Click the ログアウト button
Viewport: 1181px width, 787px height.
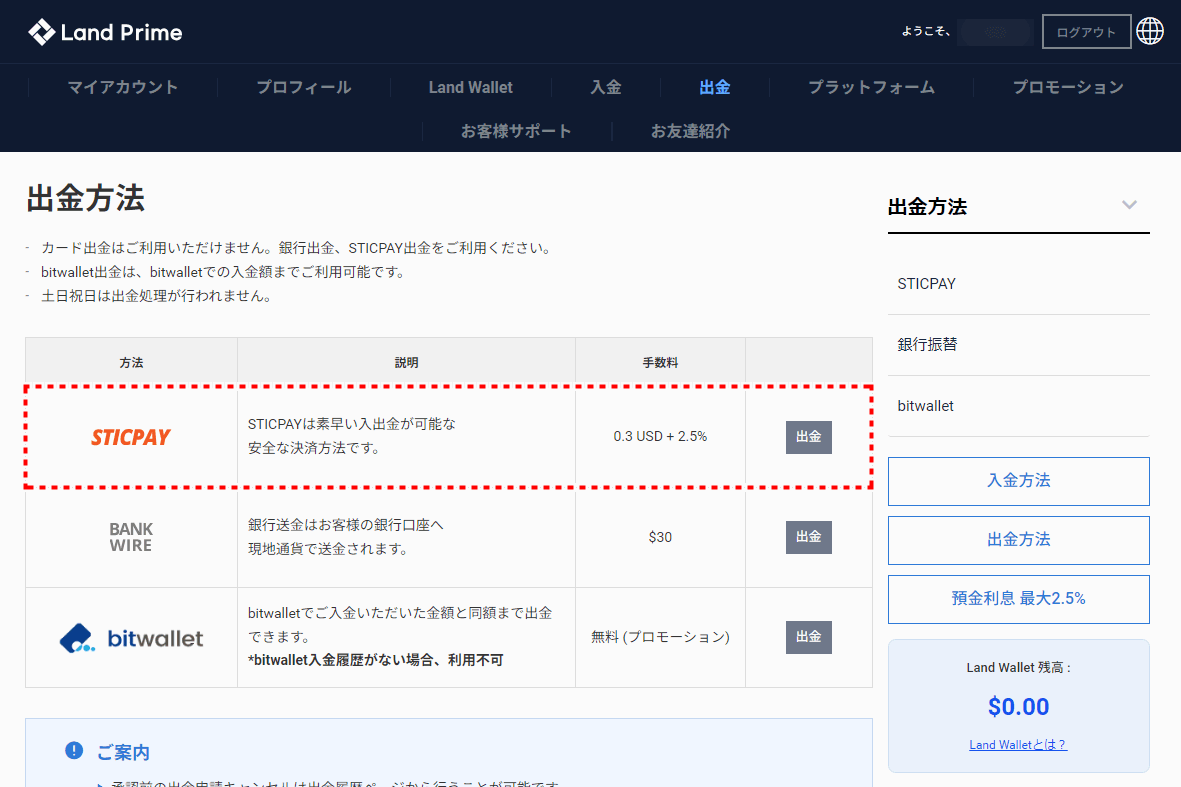pos(1086,32)
